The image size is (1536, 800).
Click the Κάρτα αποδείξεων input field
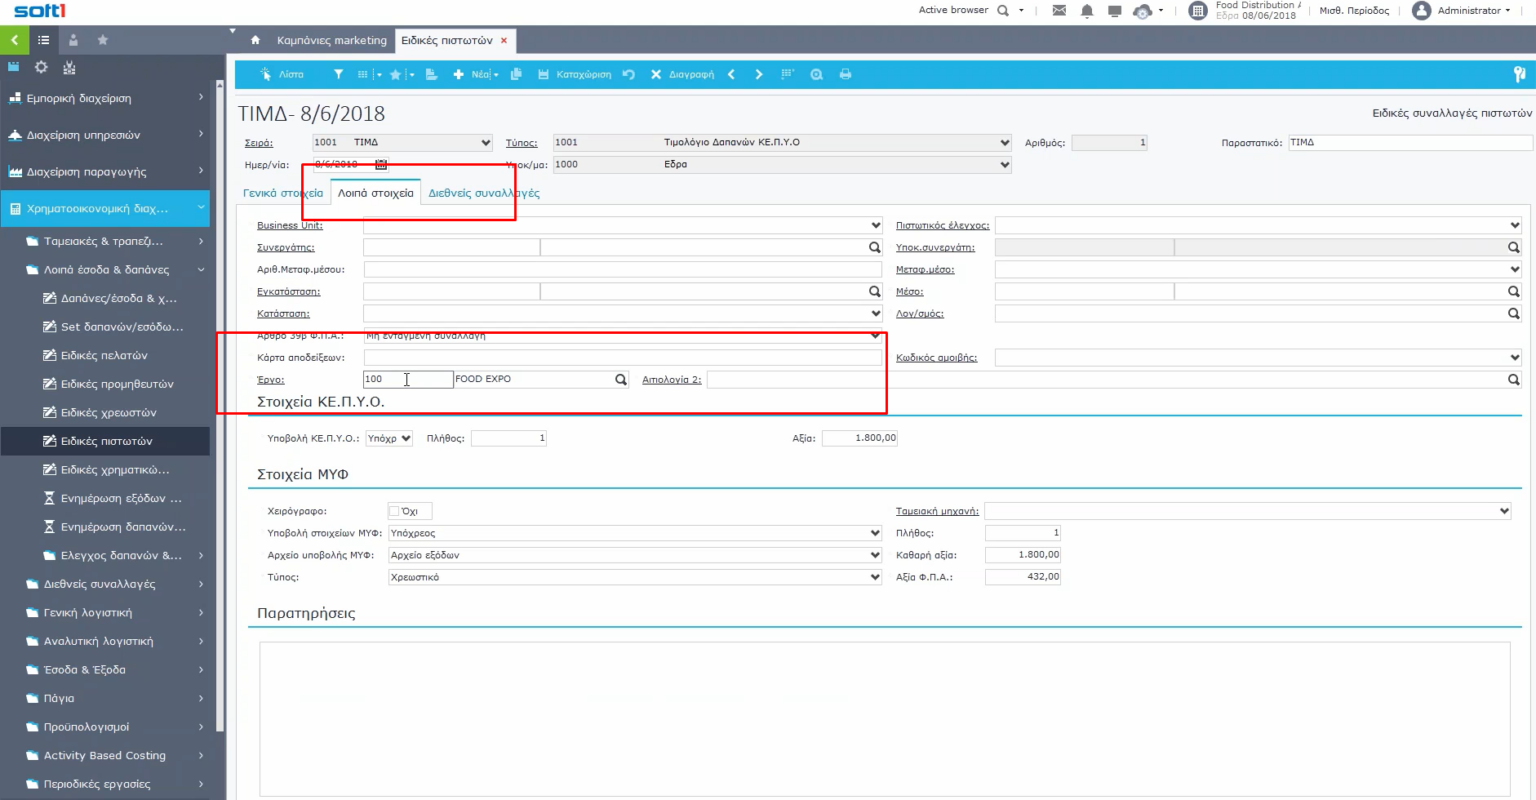click(x=622, y=357)
